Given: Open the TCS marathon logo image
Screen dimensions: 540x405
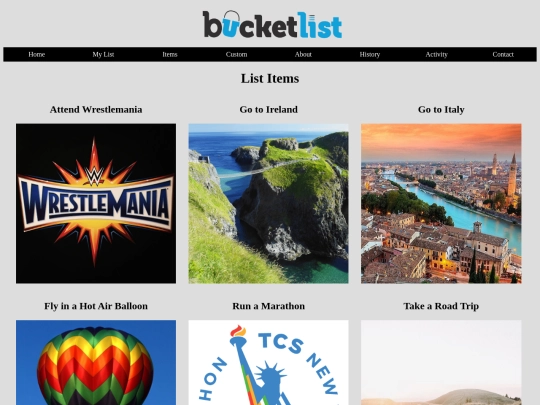Looking at the screenshot, I should [268, 363].
